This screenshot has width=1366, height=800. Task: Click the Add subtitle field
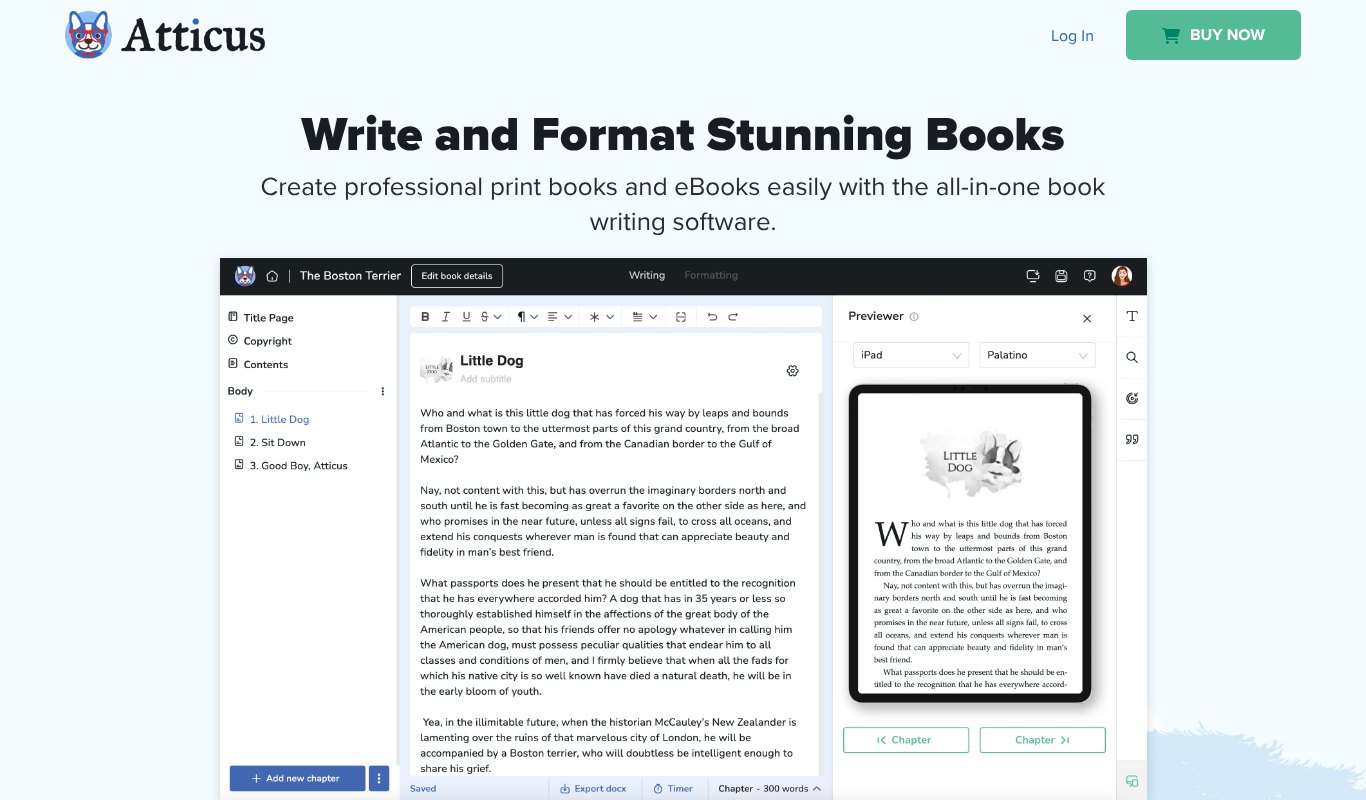[x=486, y=380]
